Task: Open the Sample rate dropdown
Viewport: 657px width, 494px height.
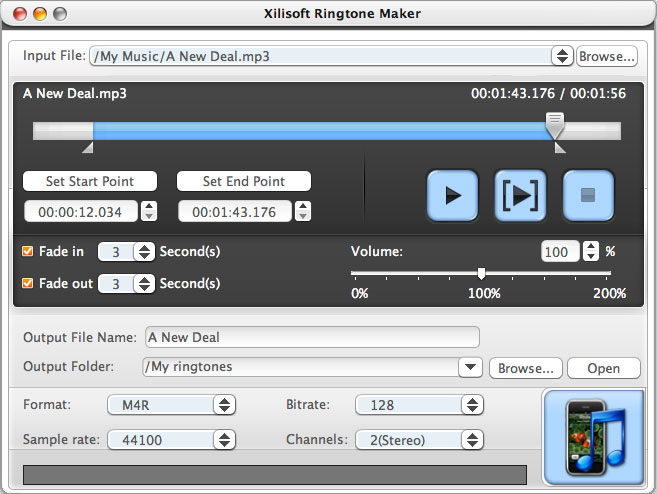Action: pos(171,440)
